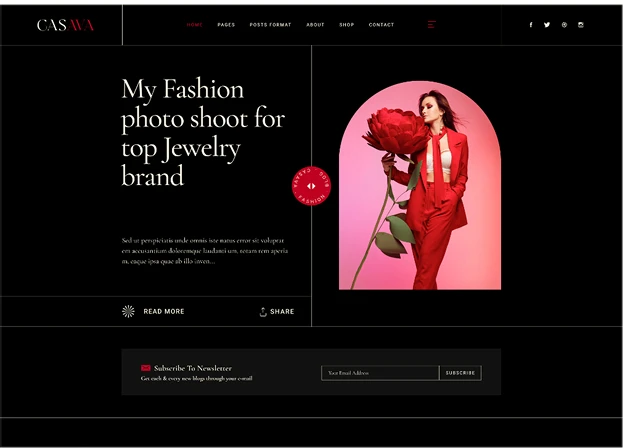Screen dimensions: 623x448
Task: Click the starburst icon beside Read More
Action: pos(128,311)
